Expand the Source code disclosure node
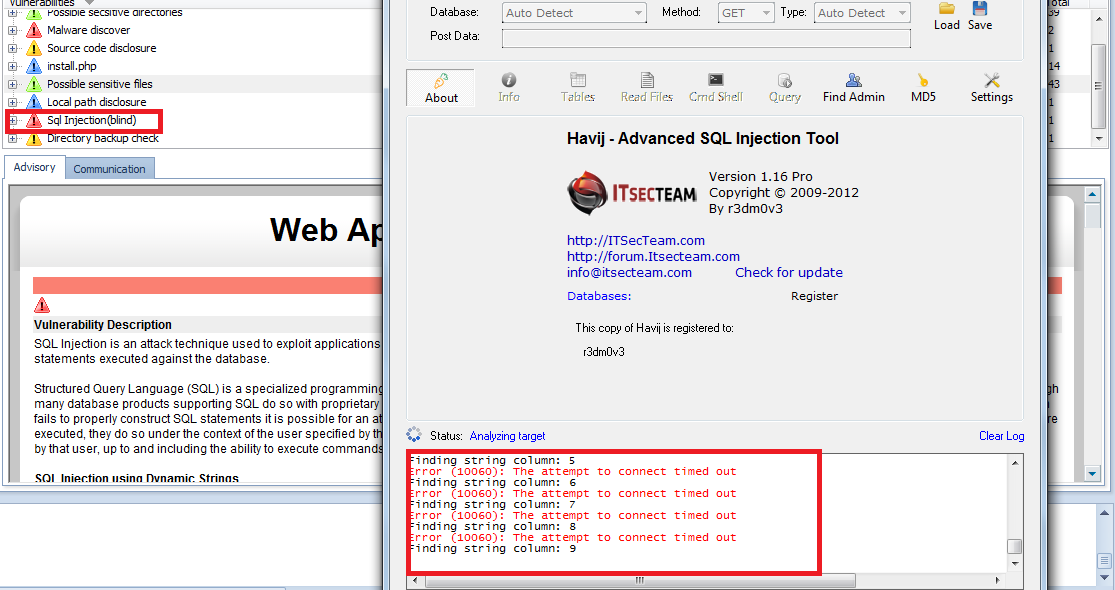This screenshot has width=1115, height=590. tap(13, 48)
